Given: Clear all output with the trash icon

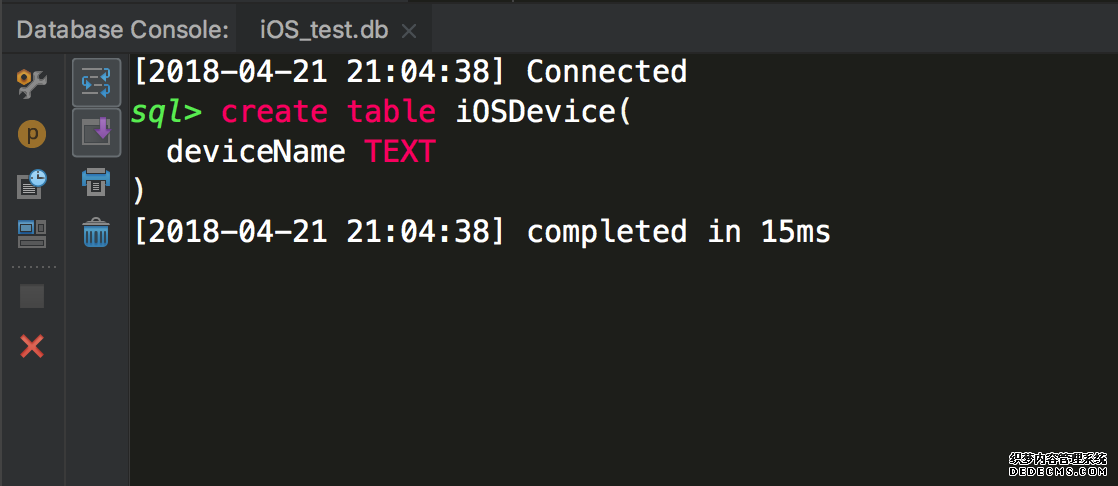Looking at the screenshot, I should click(96, 232).
